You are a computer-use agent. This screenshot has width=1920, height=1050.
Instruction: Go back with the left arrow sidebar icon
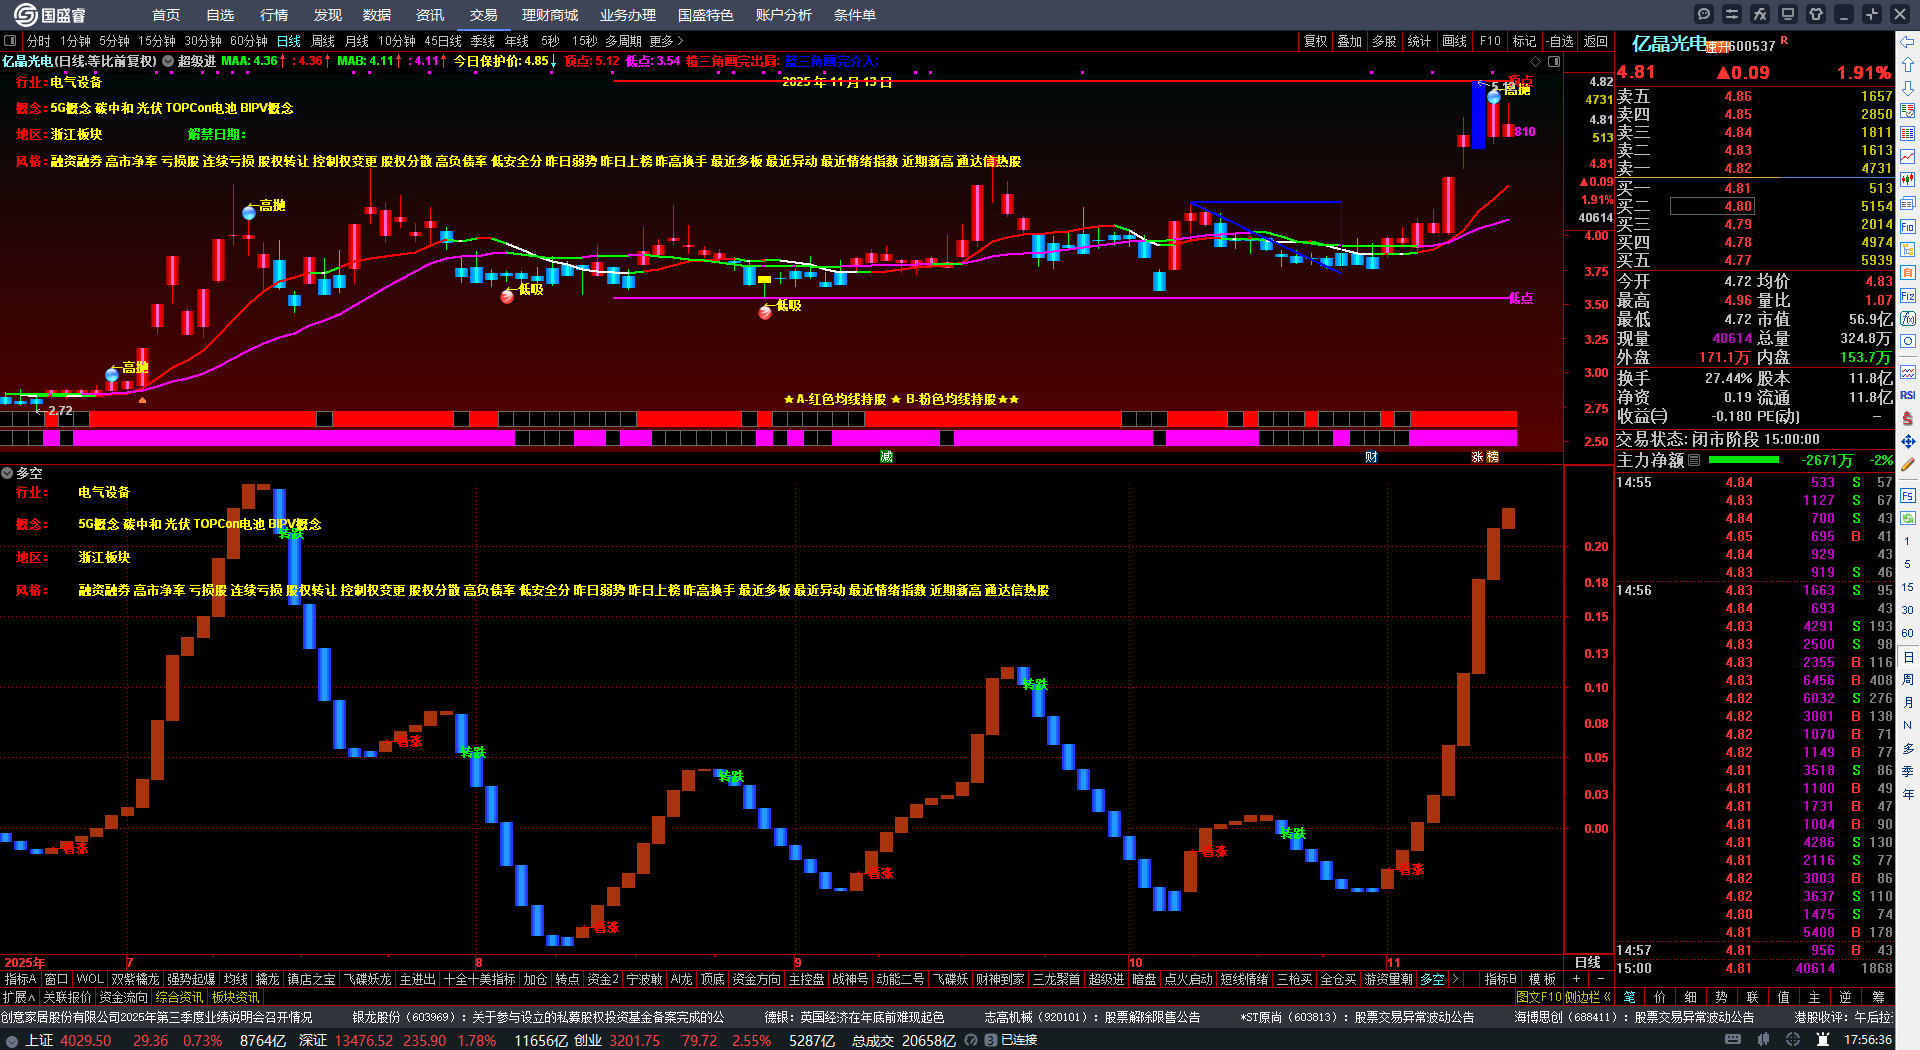pyautogui.click(x=1908, y=42)
